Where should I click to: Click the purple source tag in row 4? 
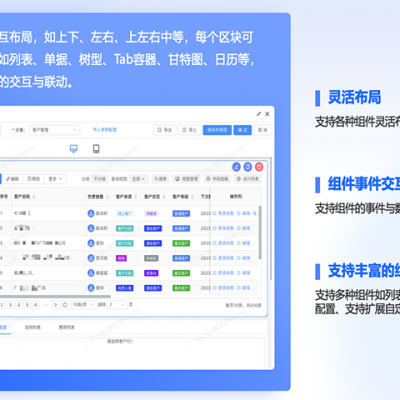(x=121, y=258)
